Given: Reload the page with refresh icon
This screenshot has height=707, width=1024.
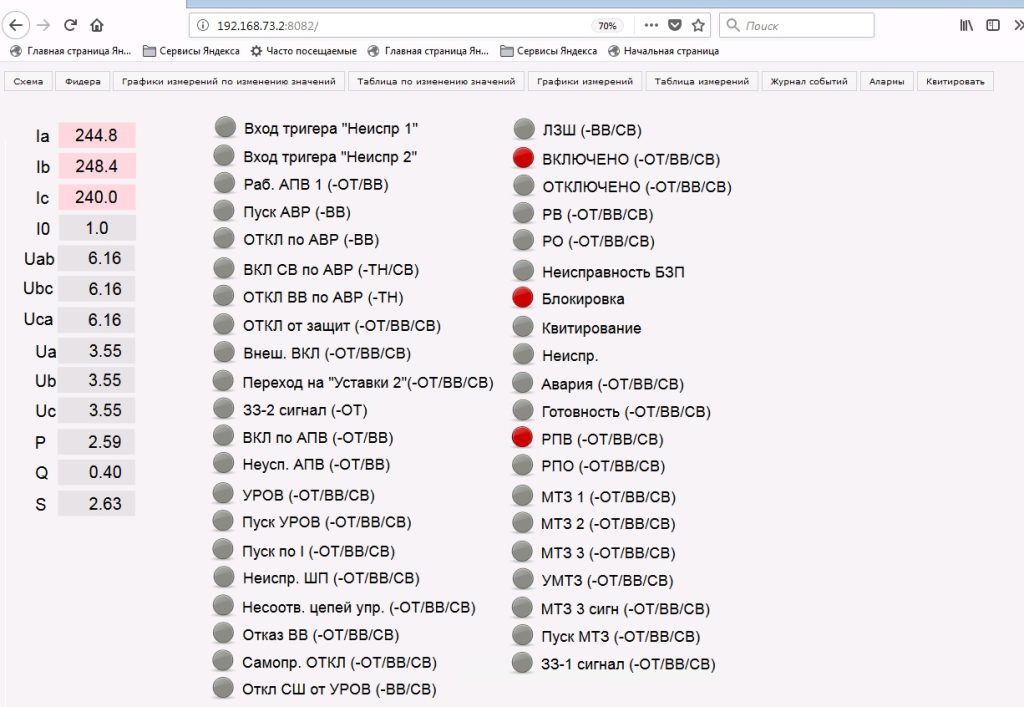Looking at the screenshot, I should [70, 25].
